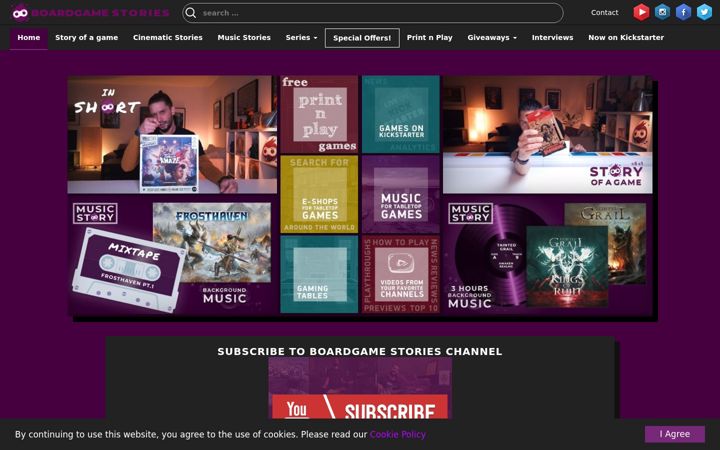Open the E-shops for tabletop games tile
Screen dimensions: 720x450
point(319,194)
